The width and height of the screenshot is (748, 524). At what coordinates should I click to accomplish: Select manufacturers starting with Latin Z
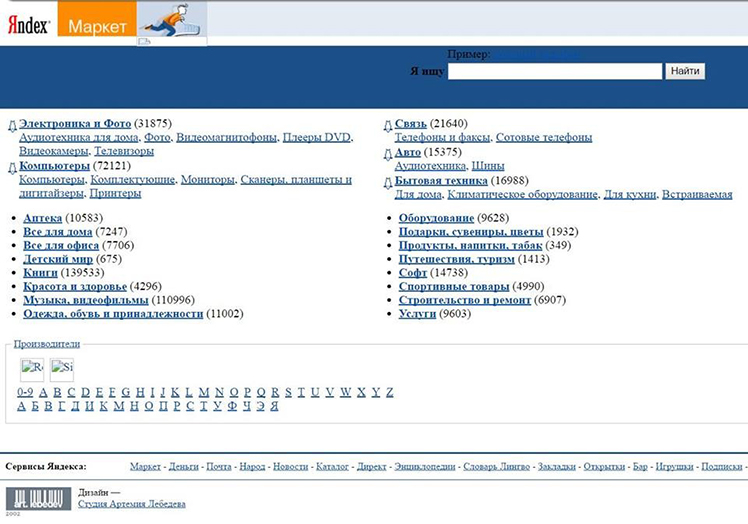pos(390,392)
